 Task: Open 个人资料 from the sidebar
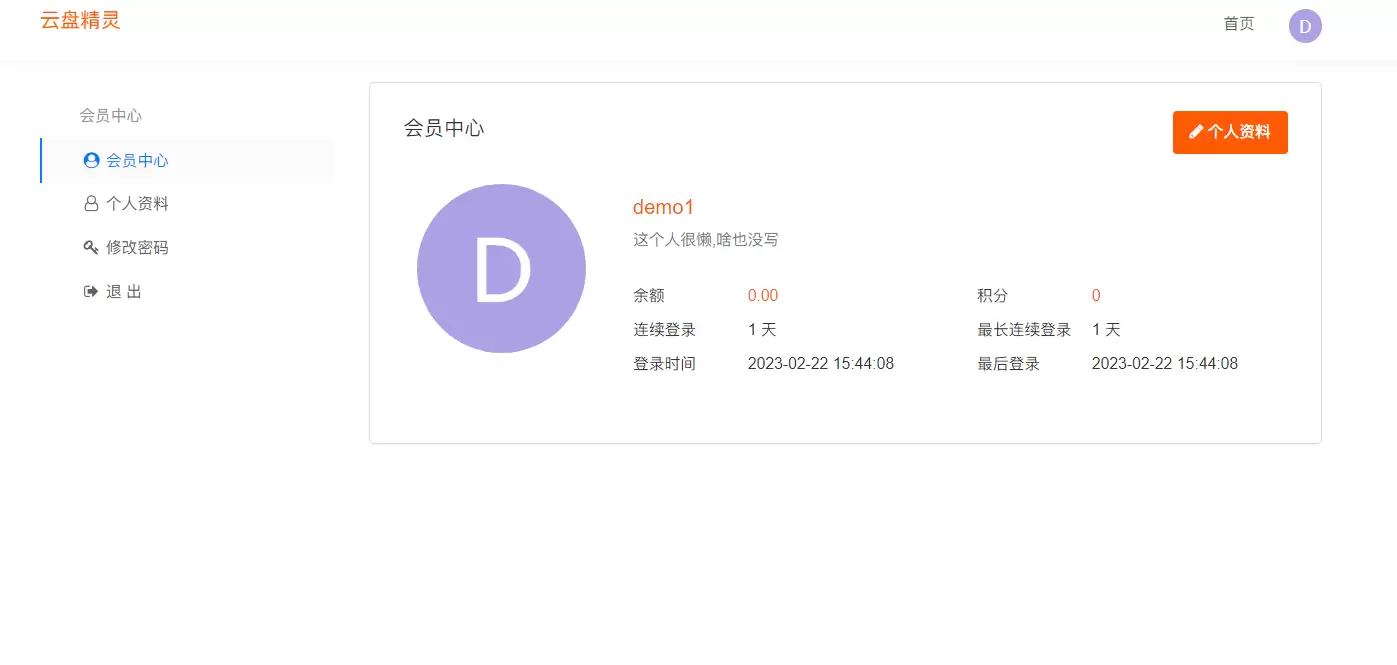coord(137,204)
